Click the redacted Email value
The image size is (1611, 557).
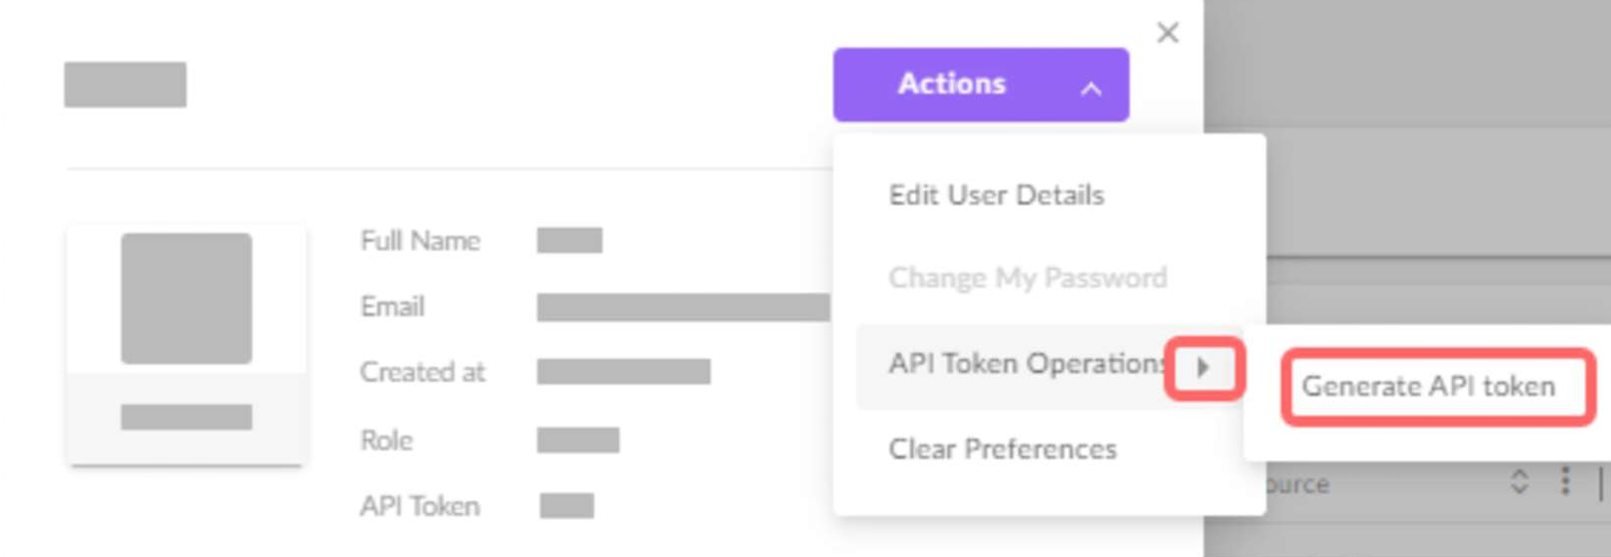pos(682,307)
